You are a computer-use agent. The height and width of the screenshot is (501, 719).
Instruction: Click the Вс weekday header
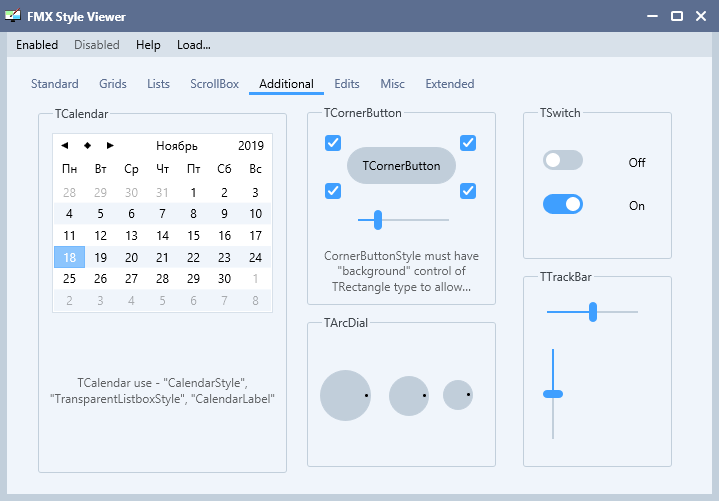[x=255, y=169]
